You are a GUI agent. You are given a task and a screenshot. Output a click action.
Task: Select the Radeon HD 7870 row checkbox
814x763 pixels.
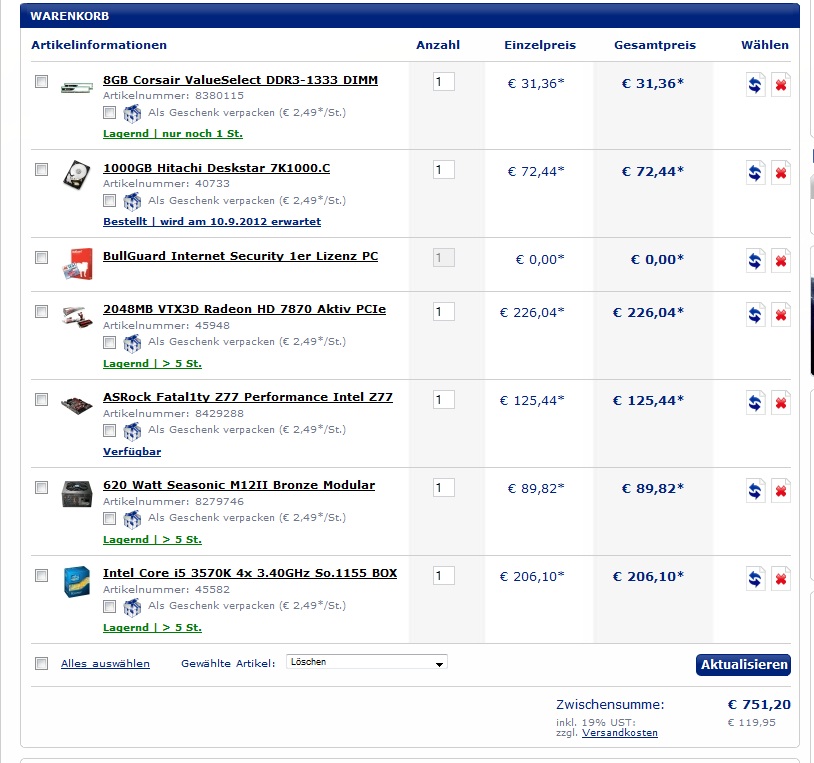pyautogui.click(x=42, y=311)
